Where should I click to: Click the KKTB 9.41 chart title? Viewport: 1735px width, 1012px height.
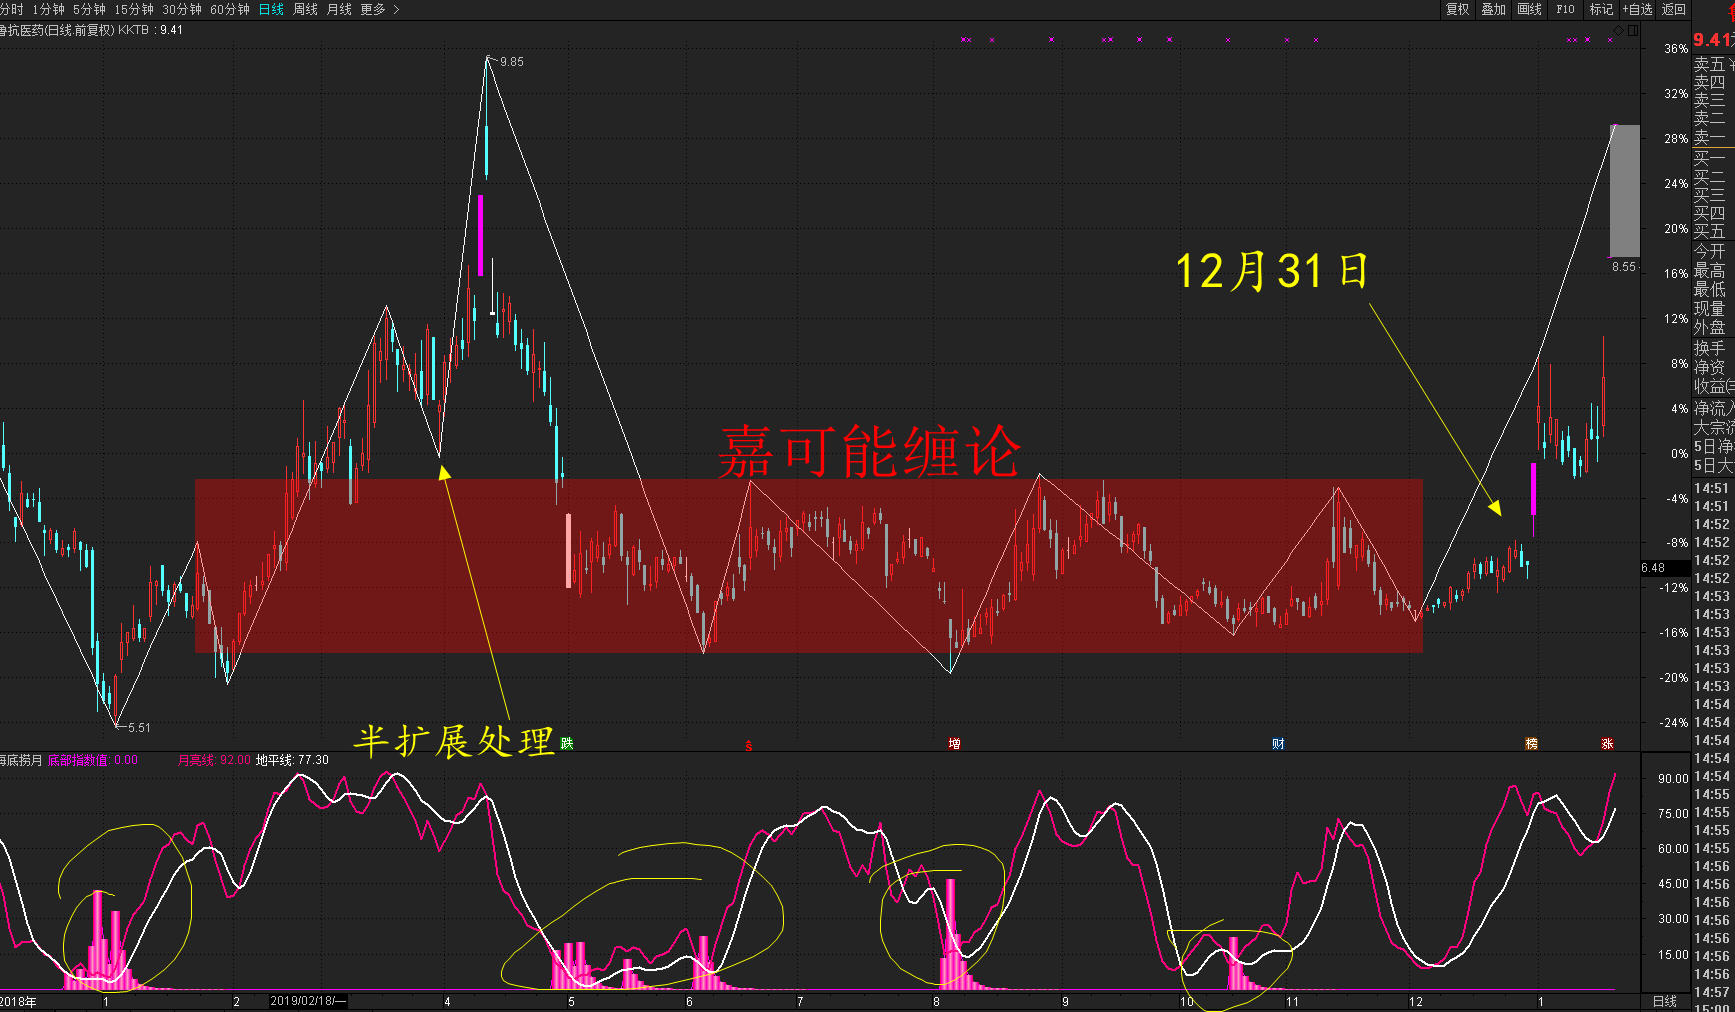tap(150, 30)
